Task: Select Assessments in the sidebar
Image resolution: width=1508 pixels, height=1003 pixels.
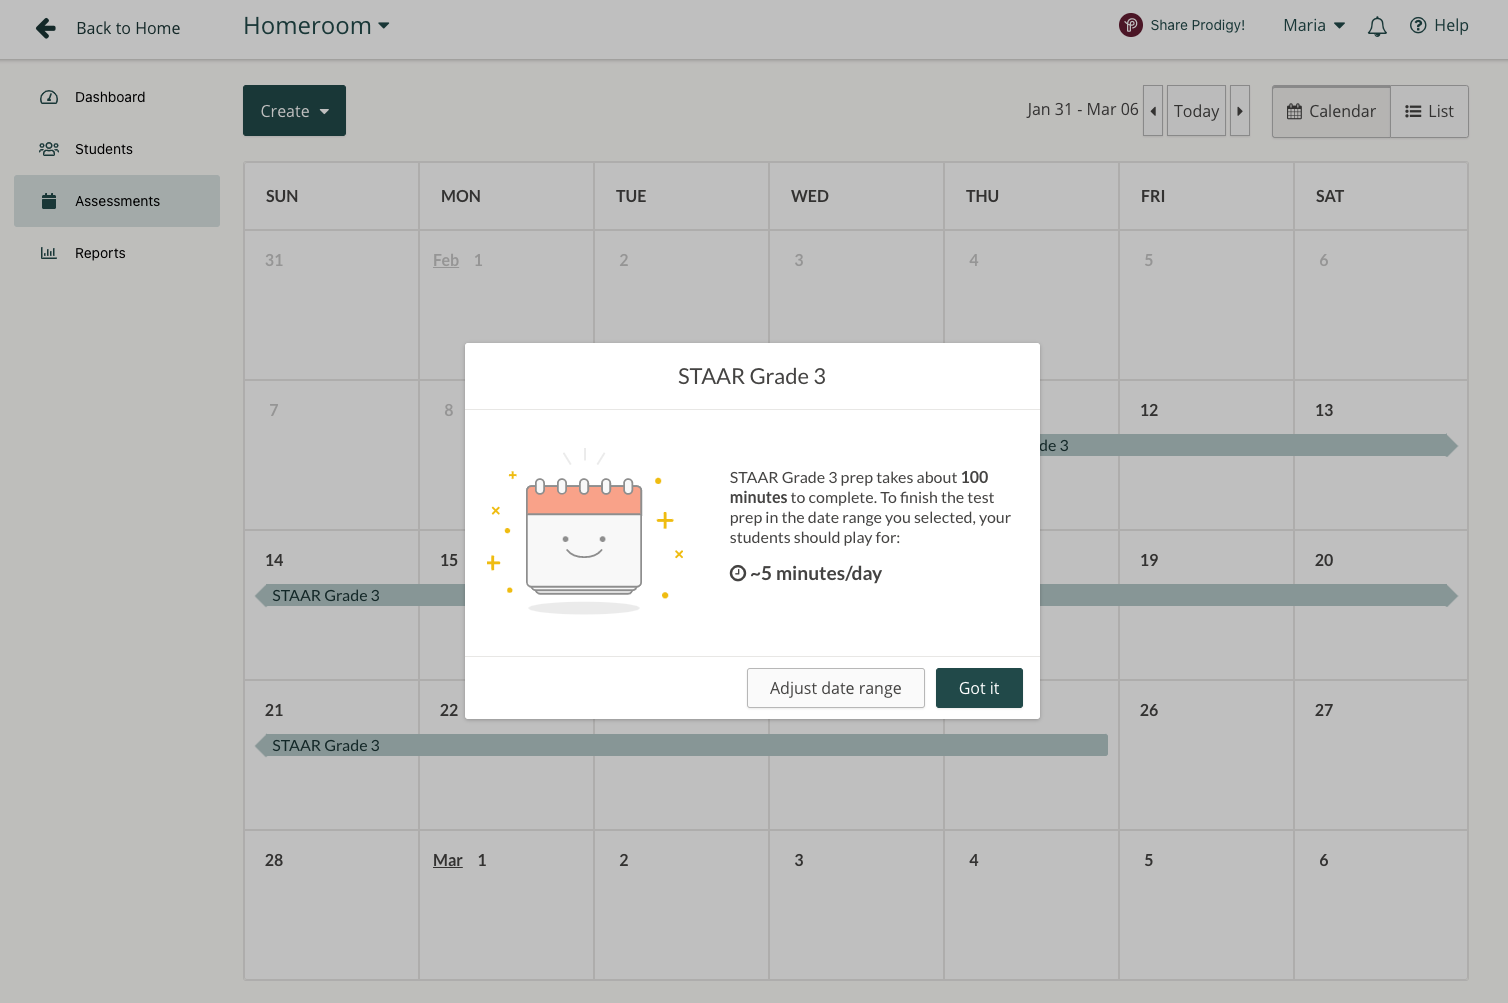Action: (x=117, y=201)
